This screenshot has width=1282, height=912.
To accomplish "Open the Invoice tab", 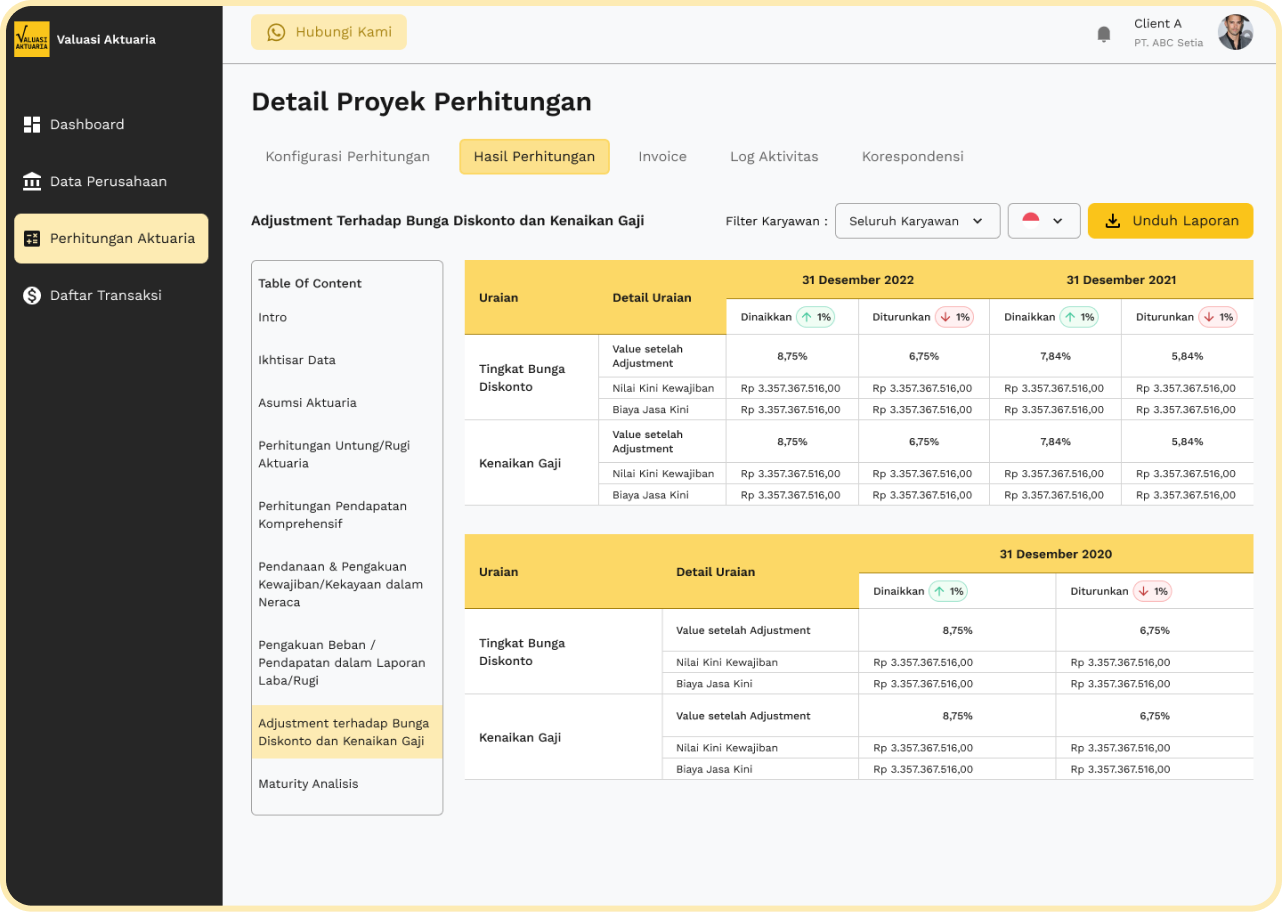I will (x=662, y=157).
